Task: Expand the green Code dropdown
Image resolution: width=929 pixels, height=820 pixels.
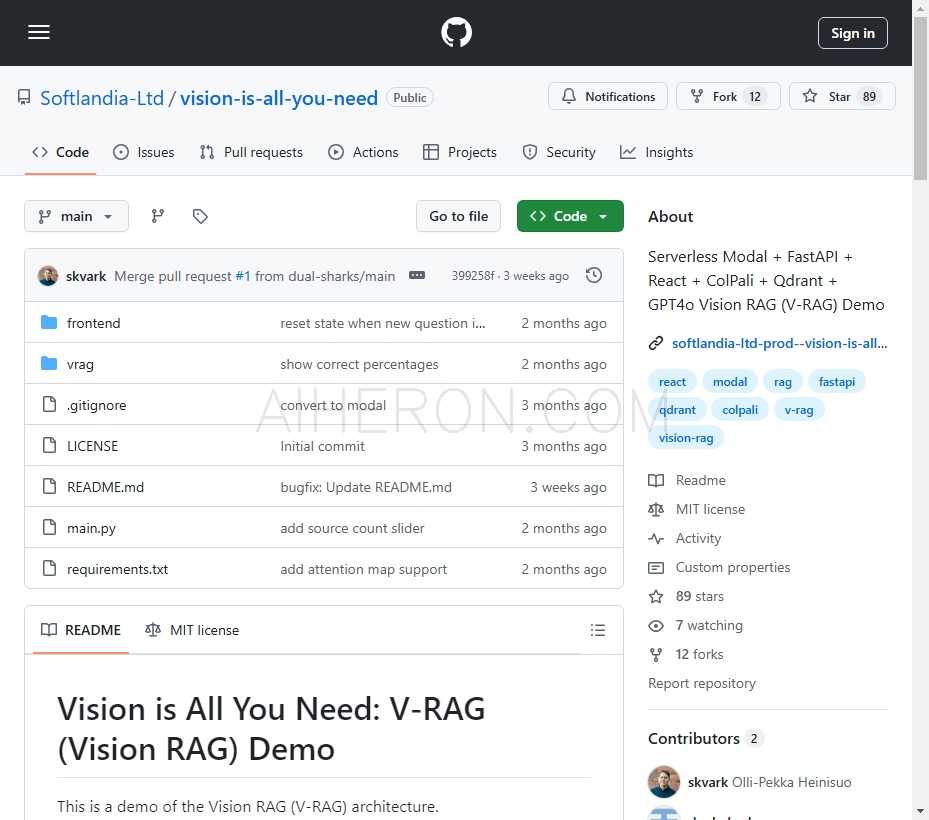Action: point(569,216)
